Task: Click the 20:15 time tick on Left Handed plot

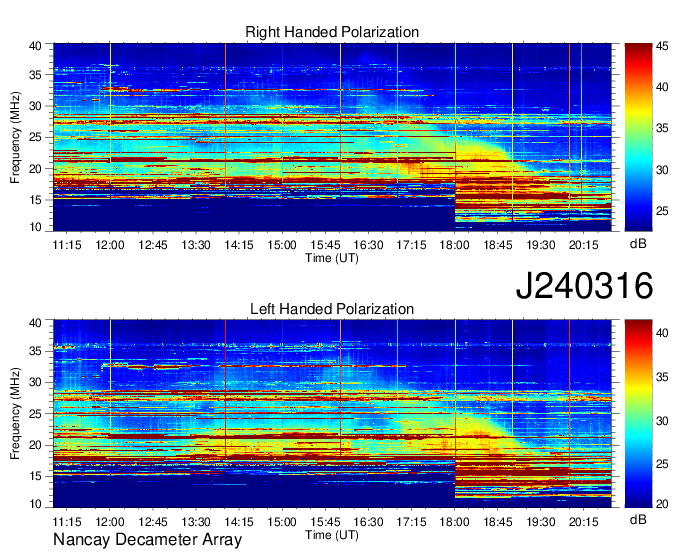Action: [x=583, y=522]
